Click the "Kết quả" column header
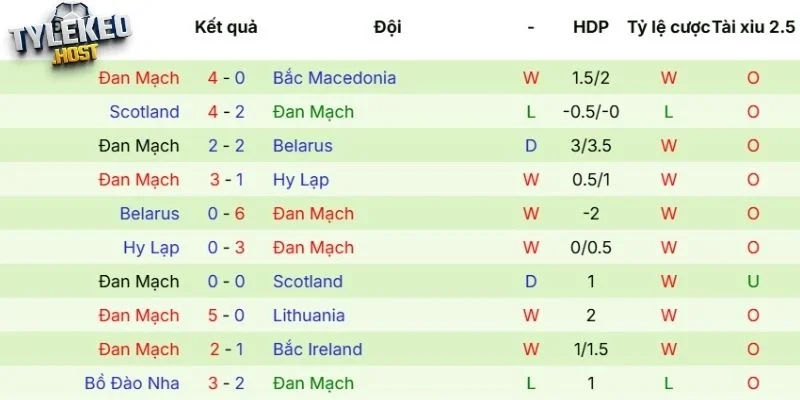Image resolution: width=800 pixels, height=400 pixels. coord(226,27)
